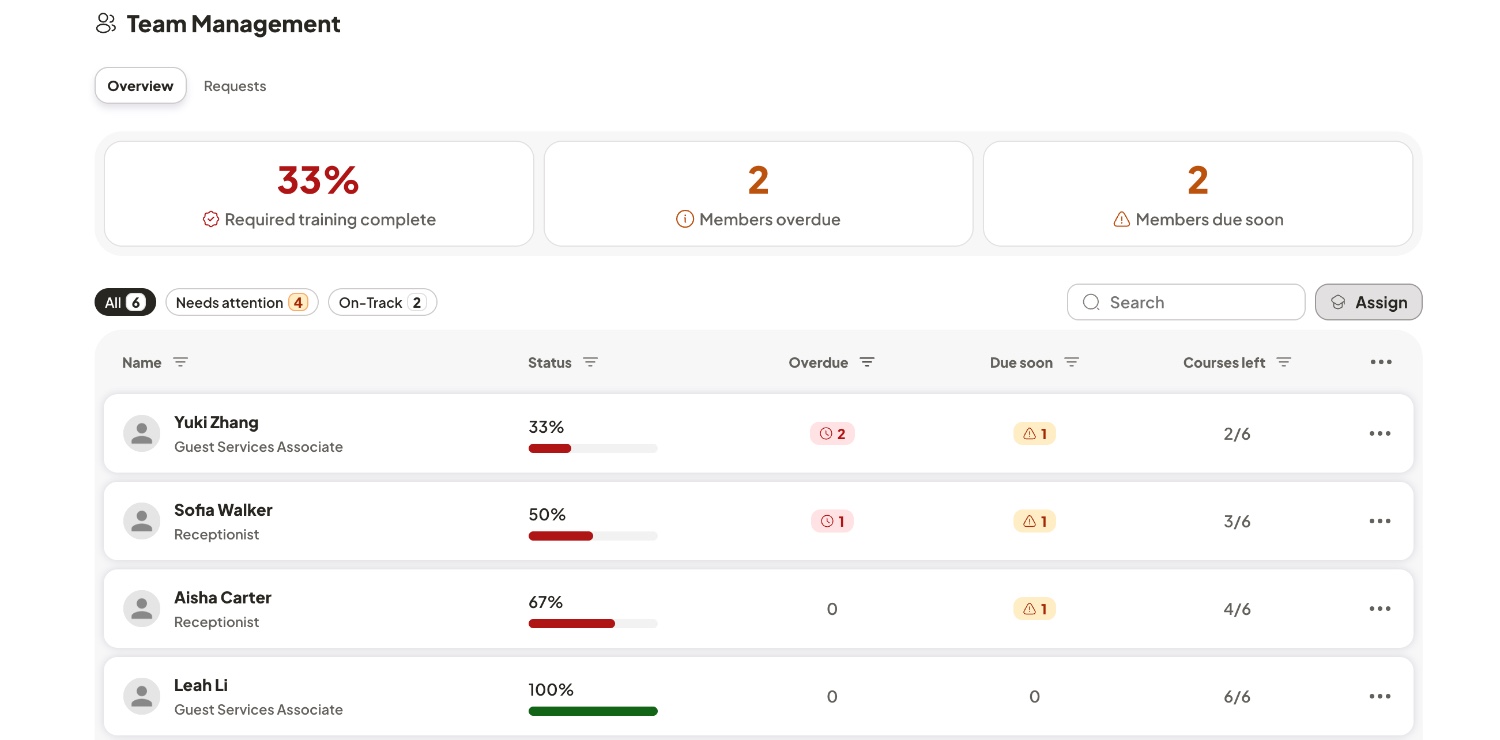The image size is (1500, 740).
Task: Click Aisha Carter's avatar icon
Action: point(142,609)
